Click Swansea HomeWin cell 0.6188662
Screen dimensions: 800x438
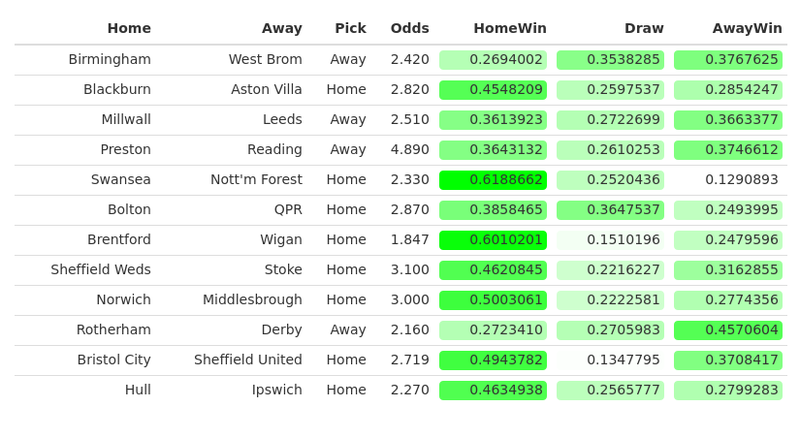[x=493, y=180]
